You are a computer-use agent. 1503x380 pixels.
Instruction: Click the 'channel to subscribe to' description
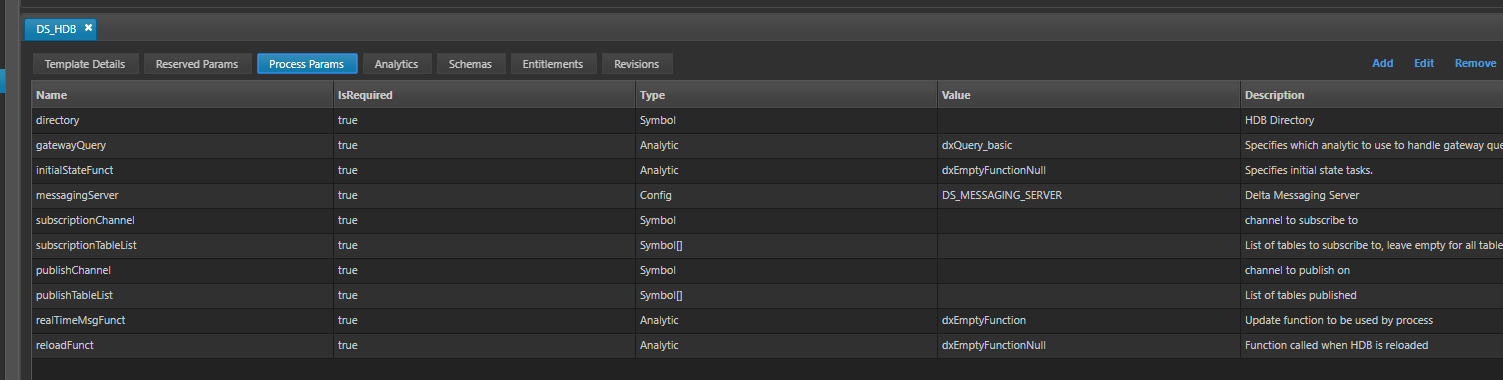pyautogui.click(x=1301, y=220)
